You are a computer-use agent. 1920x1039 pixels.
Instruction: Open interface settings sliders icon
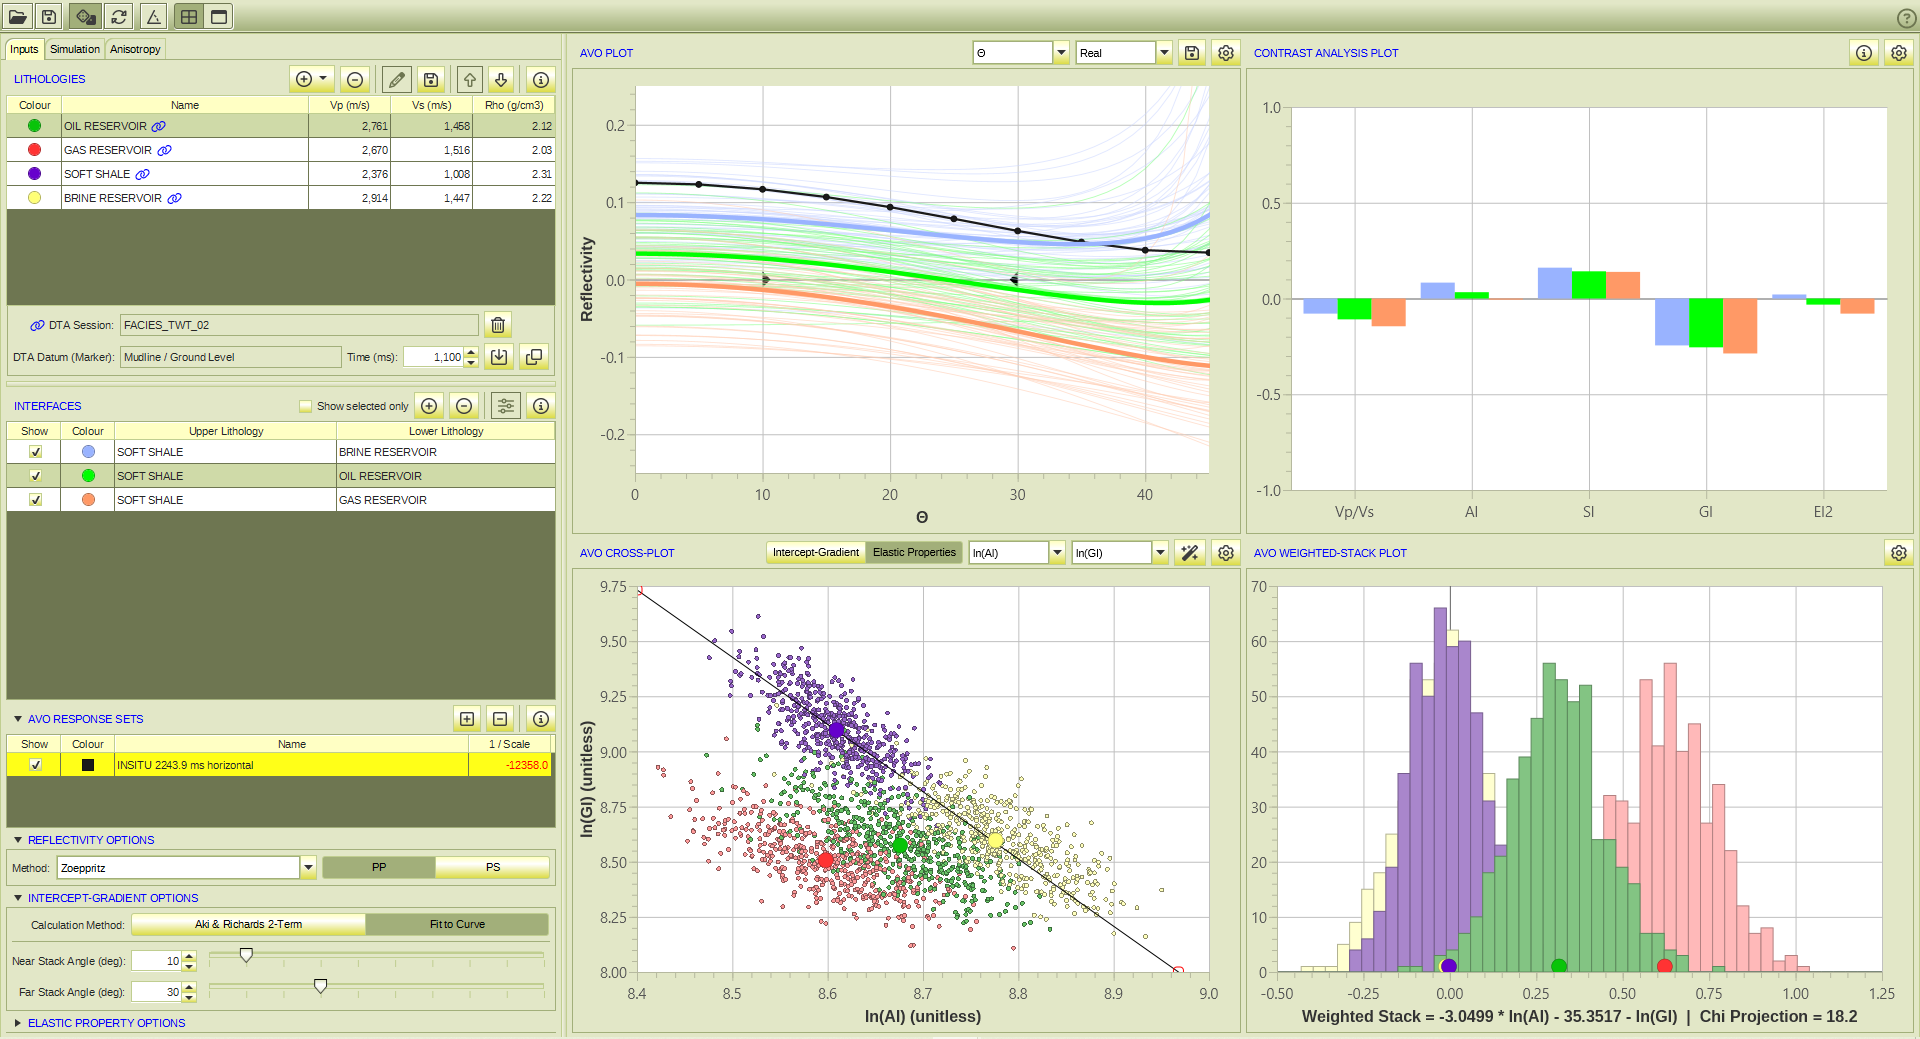pyautogui.click(x=506, y=405)
